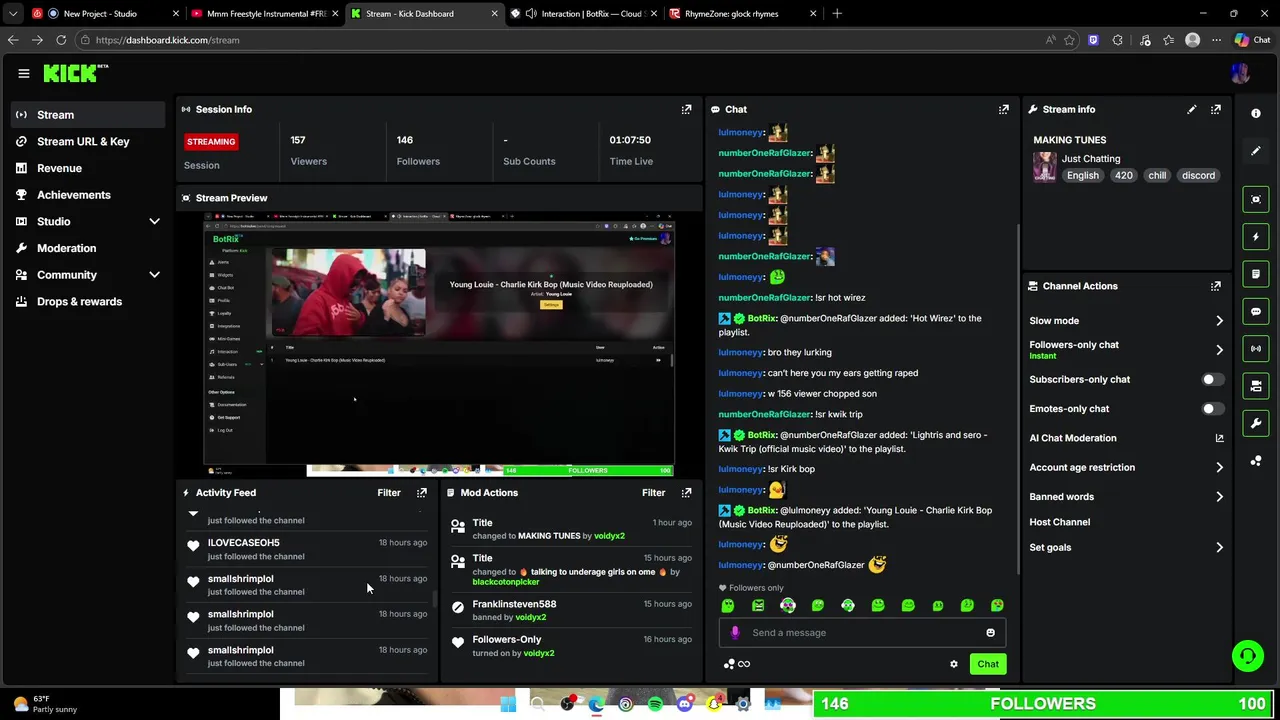
Task: Pop out the Mod Actions panel
Action: (x=686, y=492)
